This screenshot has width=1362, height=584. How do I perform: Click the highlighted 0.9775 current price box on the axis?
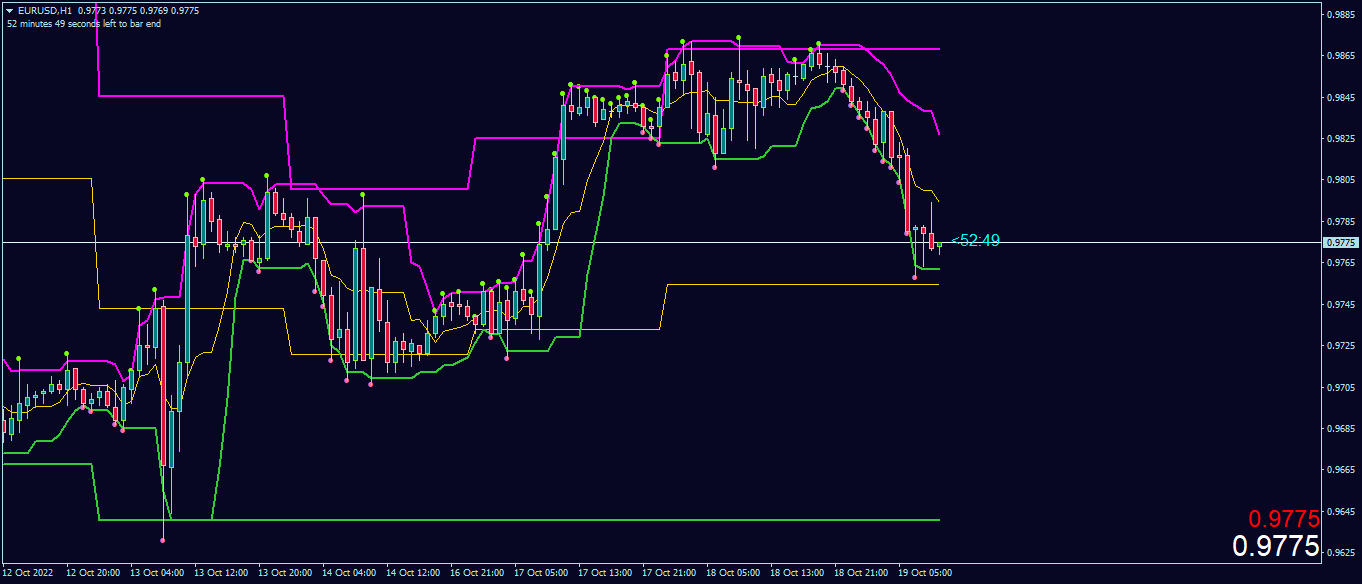[x=1340, y=242]
